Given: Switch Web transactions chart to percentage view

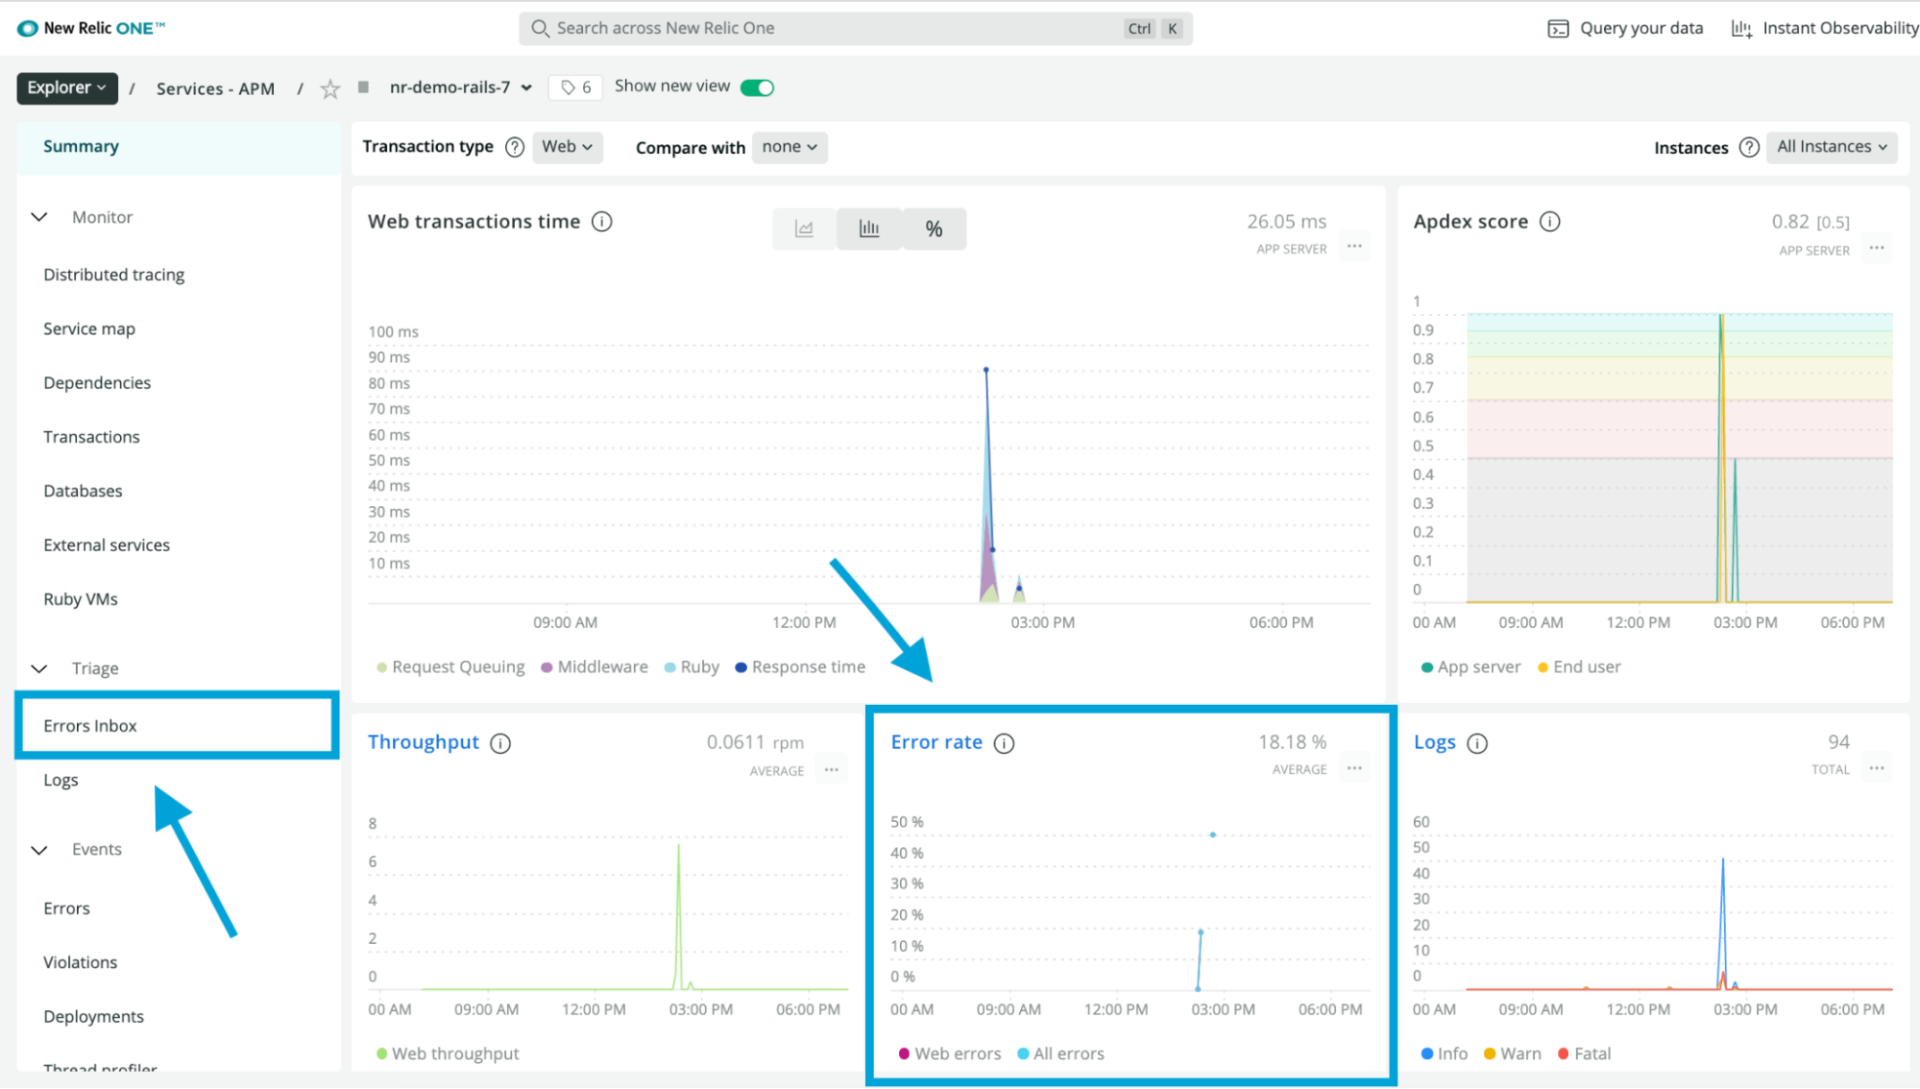Looking at the screenshot, I should coord(933,228).
